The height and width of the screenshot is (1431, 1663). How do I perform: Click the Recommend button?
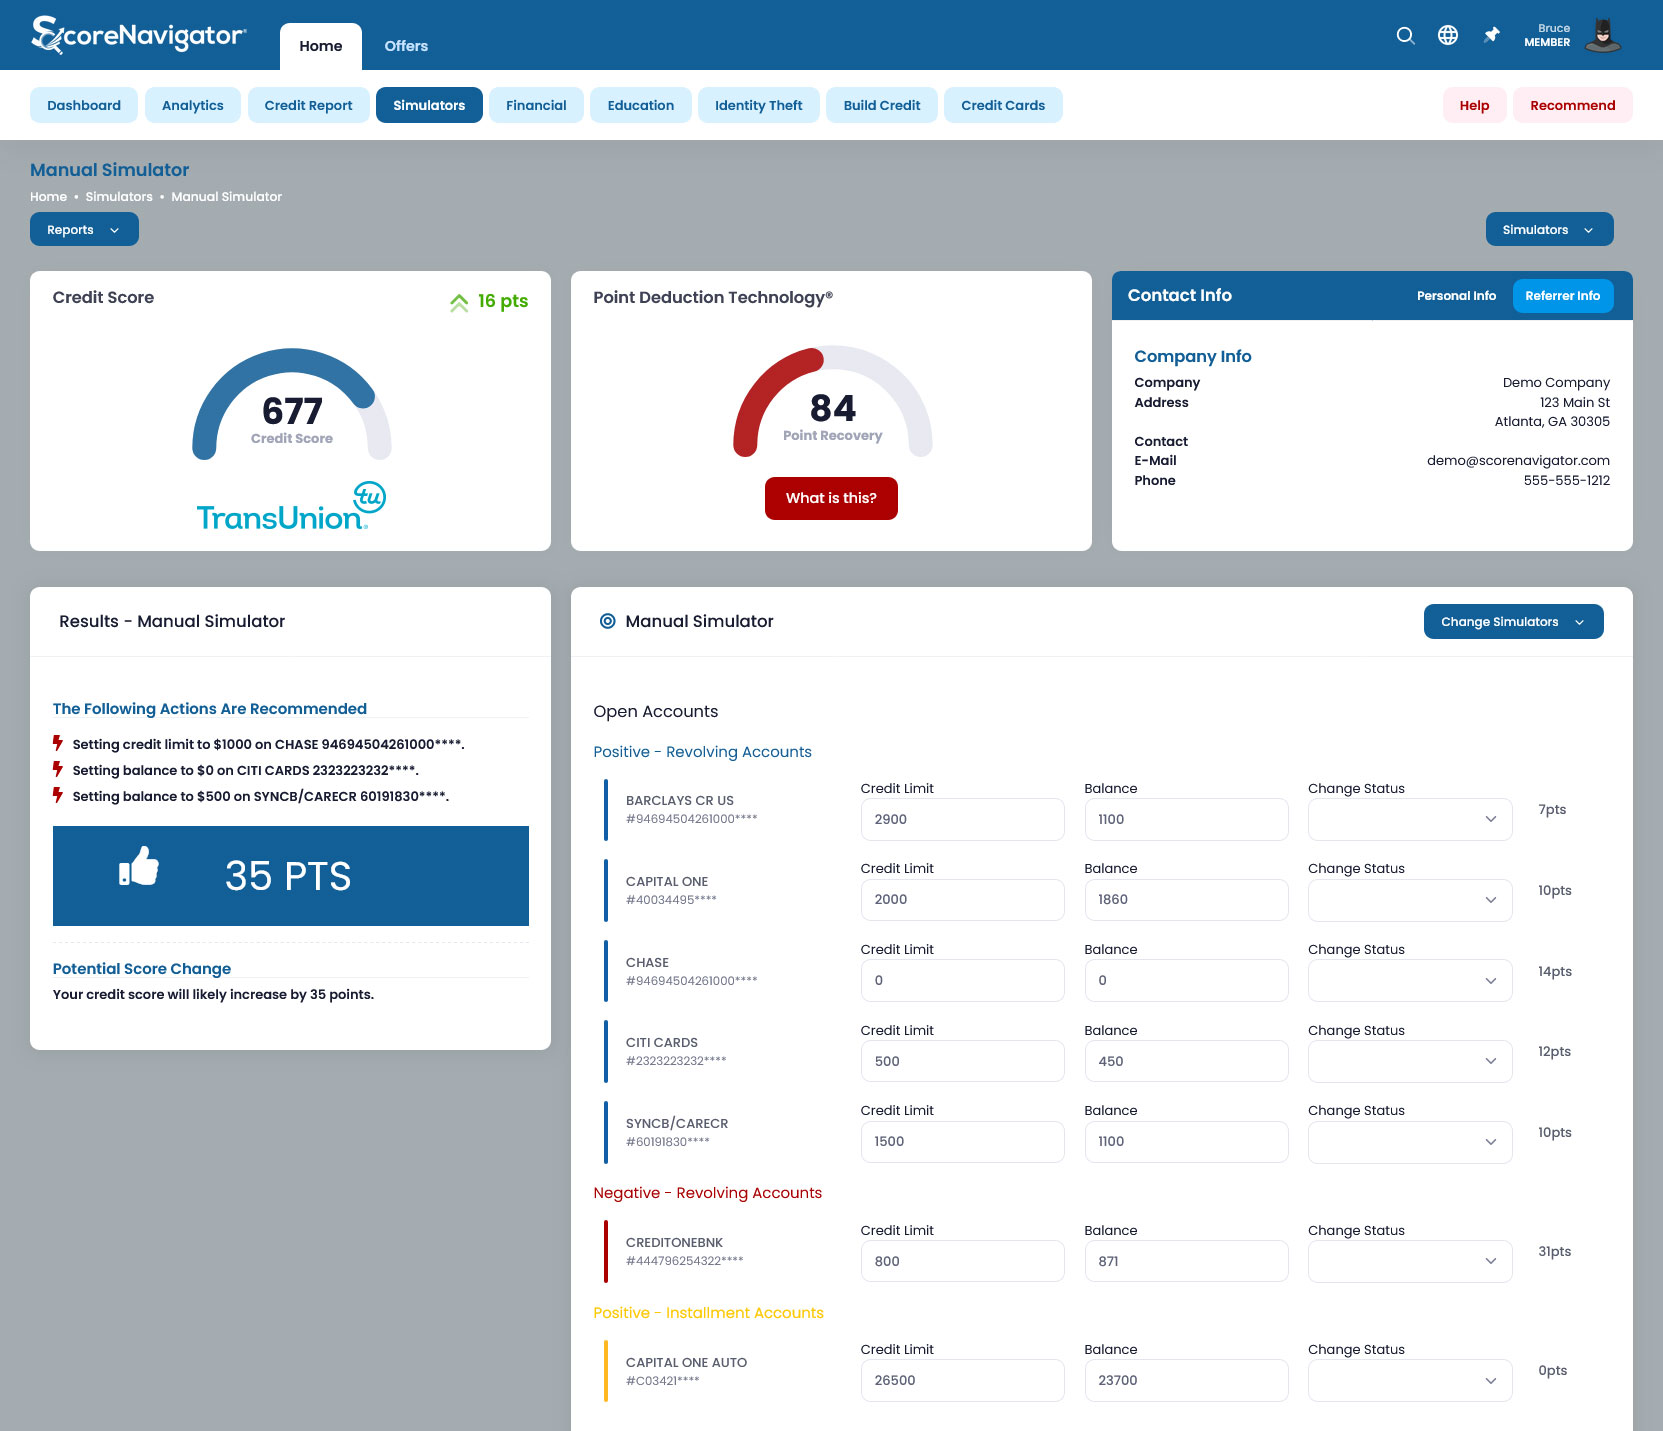(1573, 105)
